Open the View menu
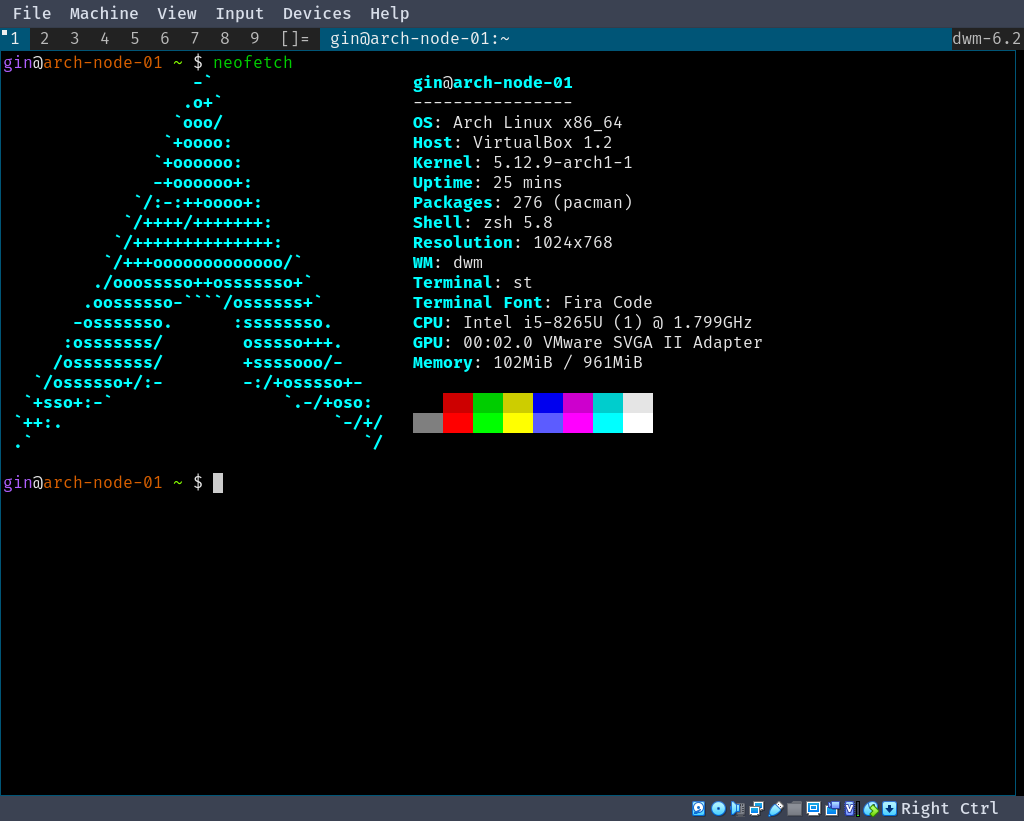The image size is (1024, 821). tap(177, 13)
